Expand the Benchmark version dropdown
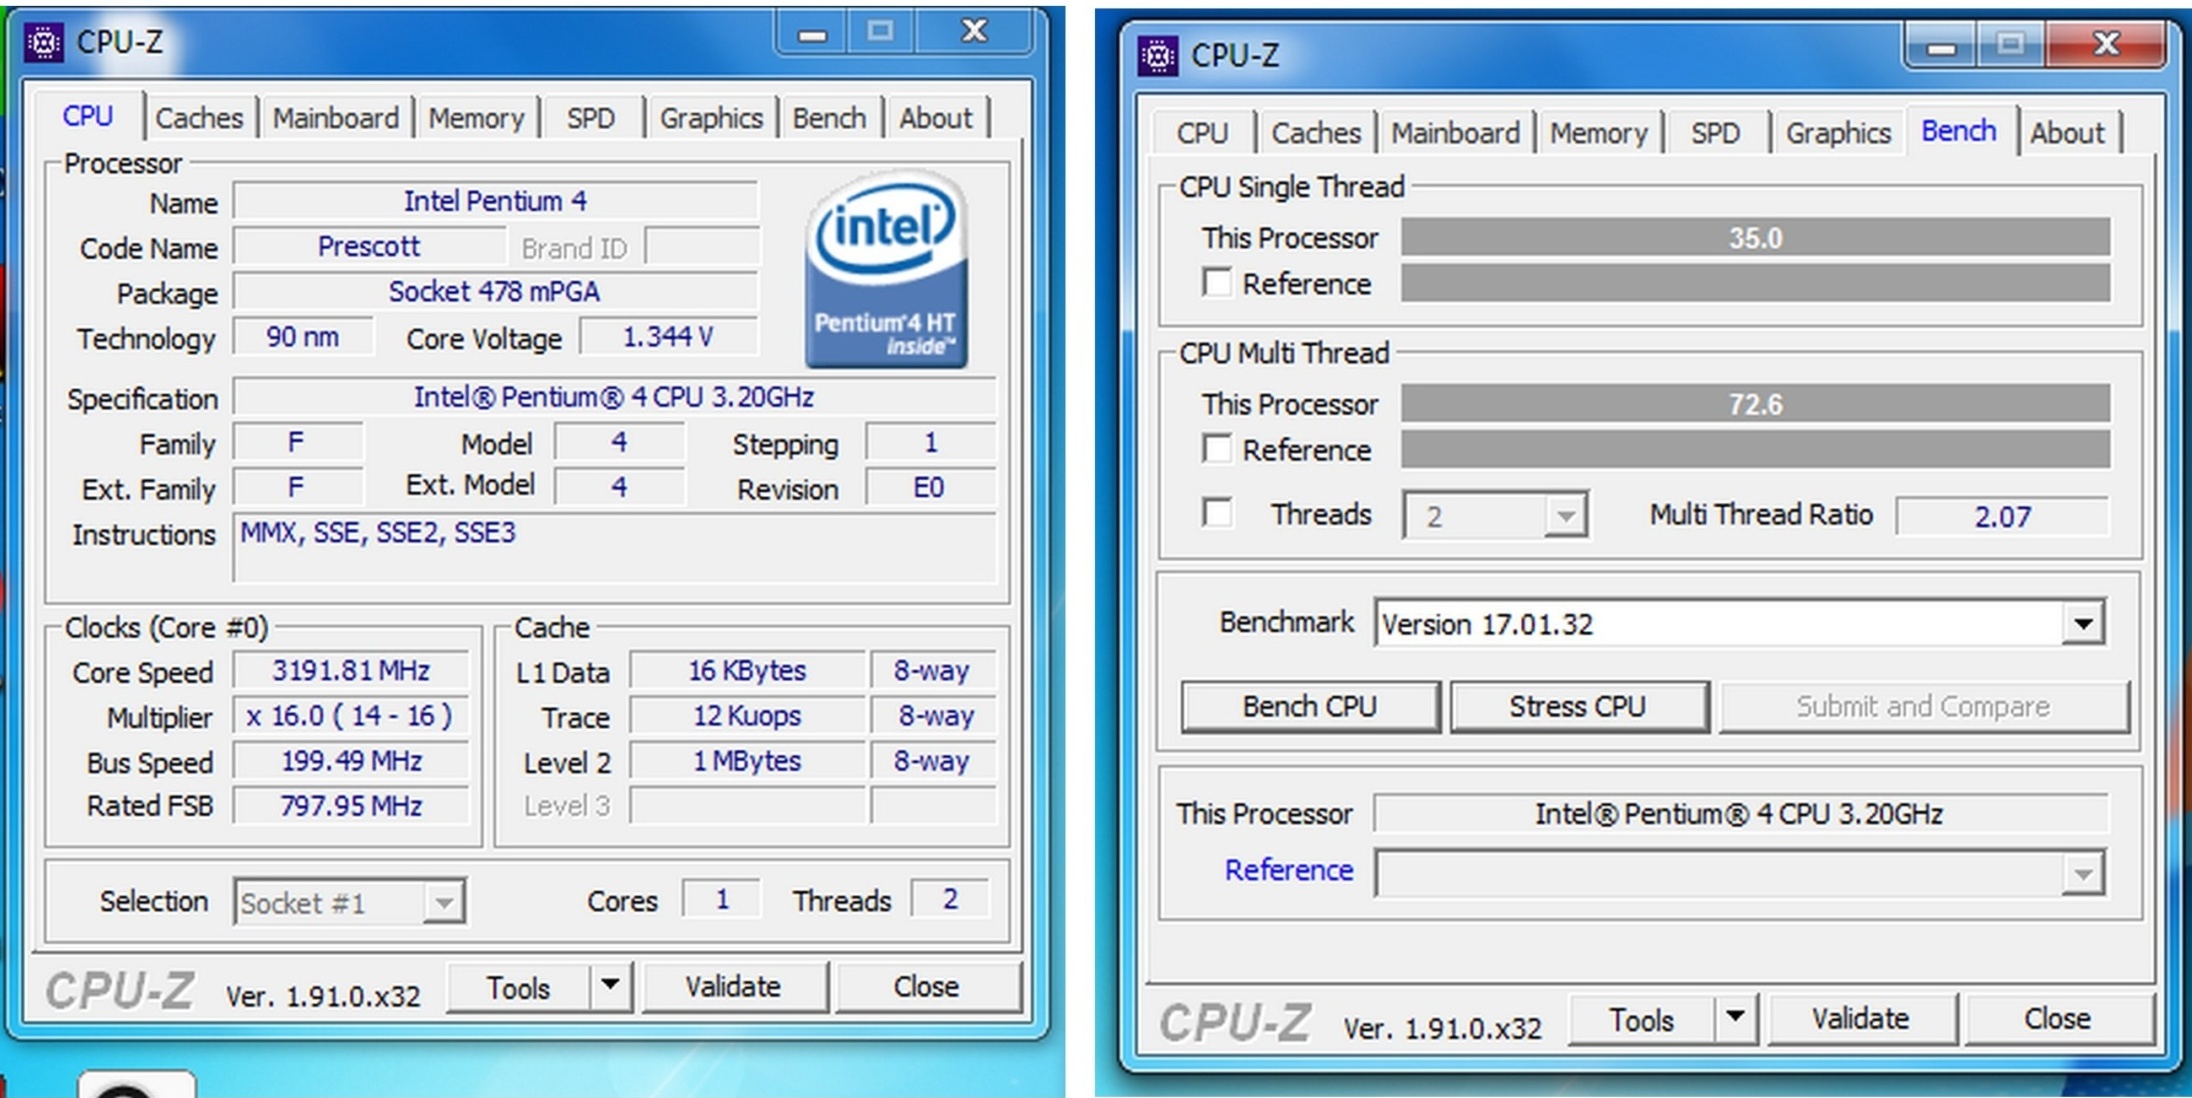 pyautogui.click(x=2083, y=624)
